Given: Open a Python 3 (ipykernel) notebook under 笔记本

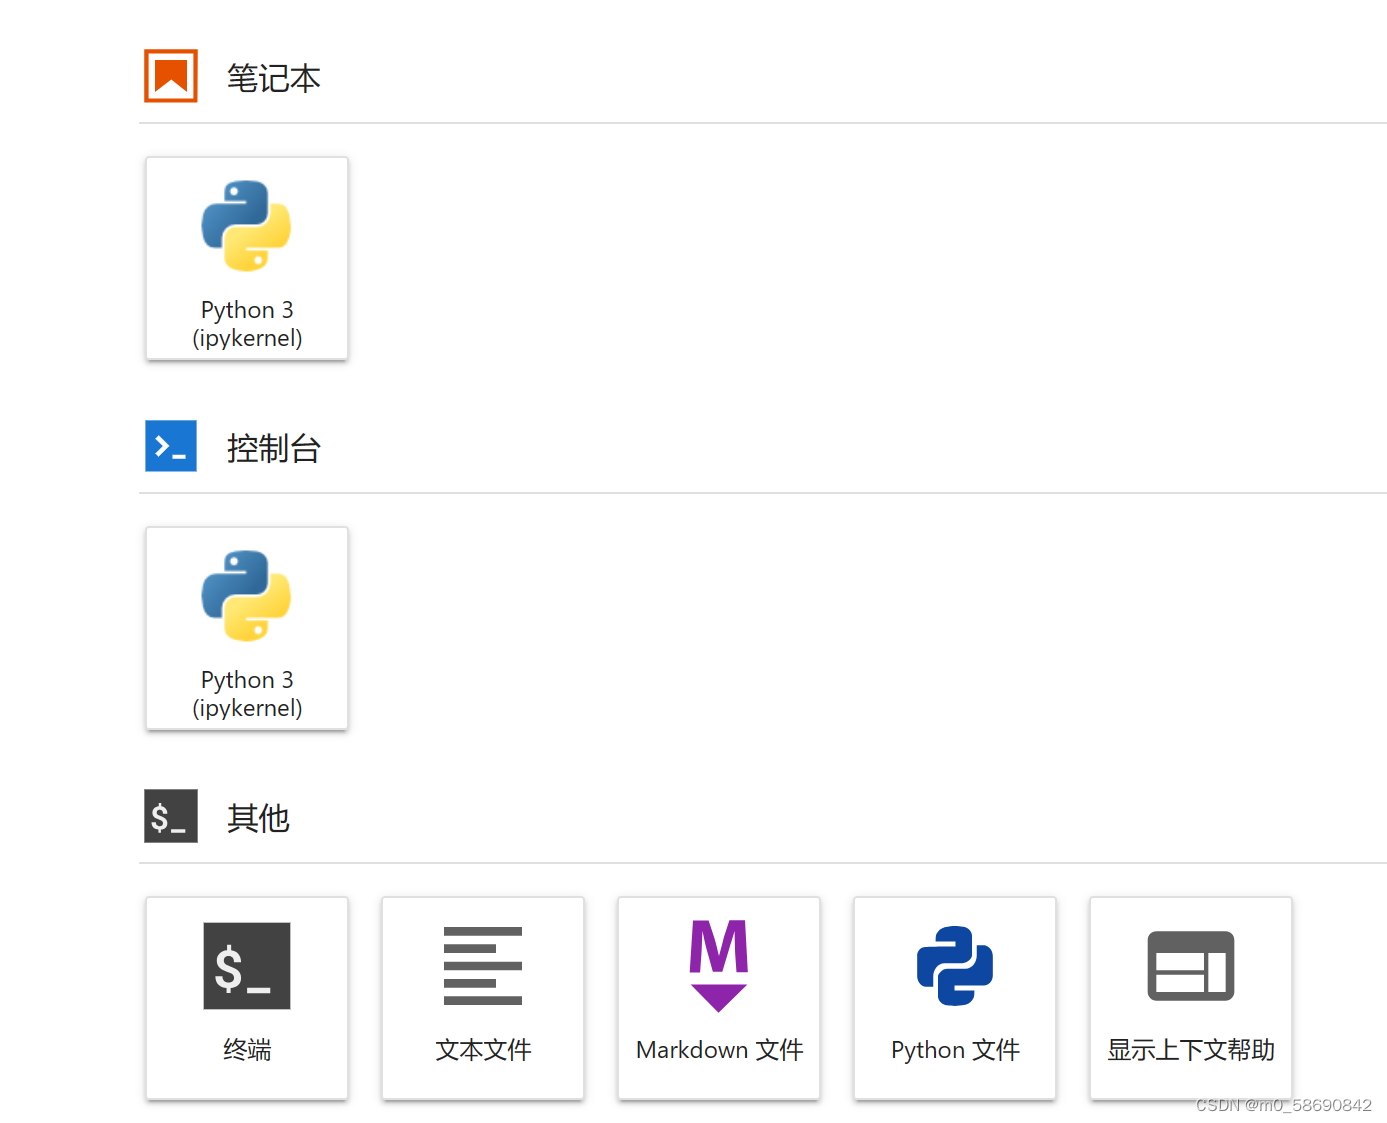Looking at the screenshot, I should (247, 258).
